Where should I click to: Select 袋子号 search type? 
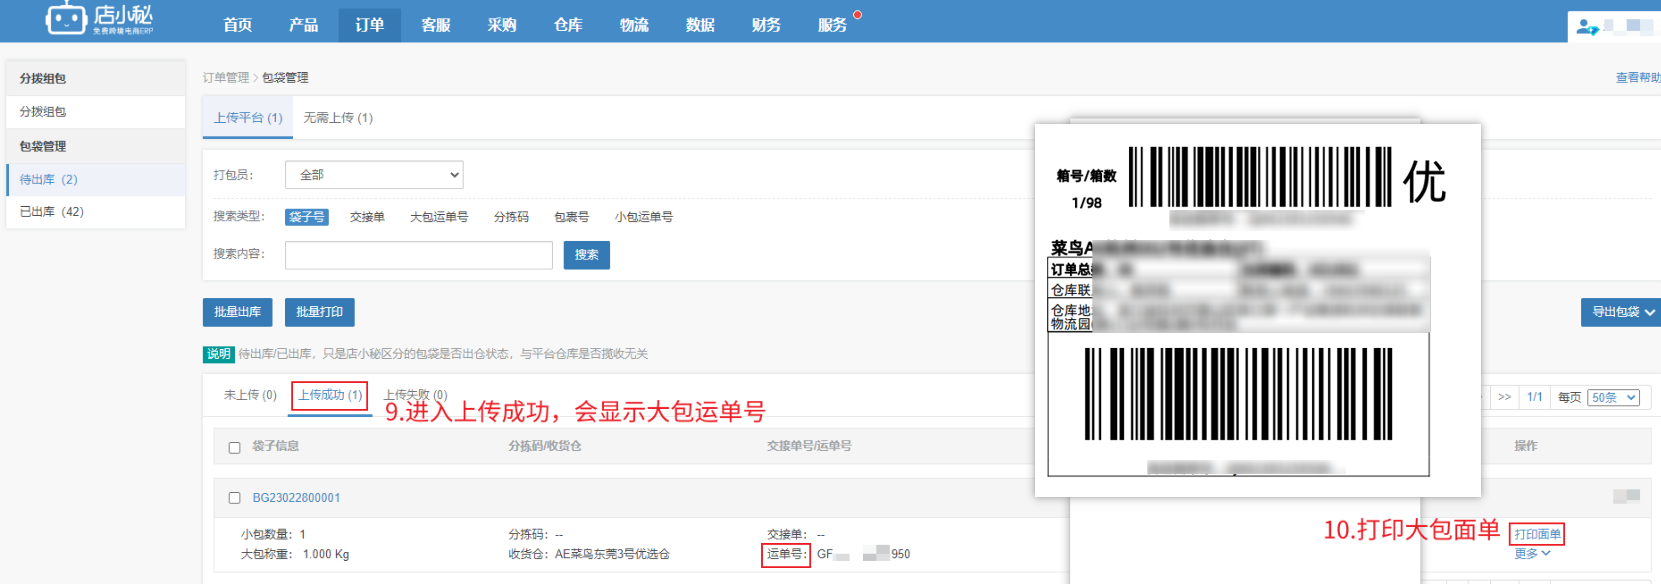307,217
